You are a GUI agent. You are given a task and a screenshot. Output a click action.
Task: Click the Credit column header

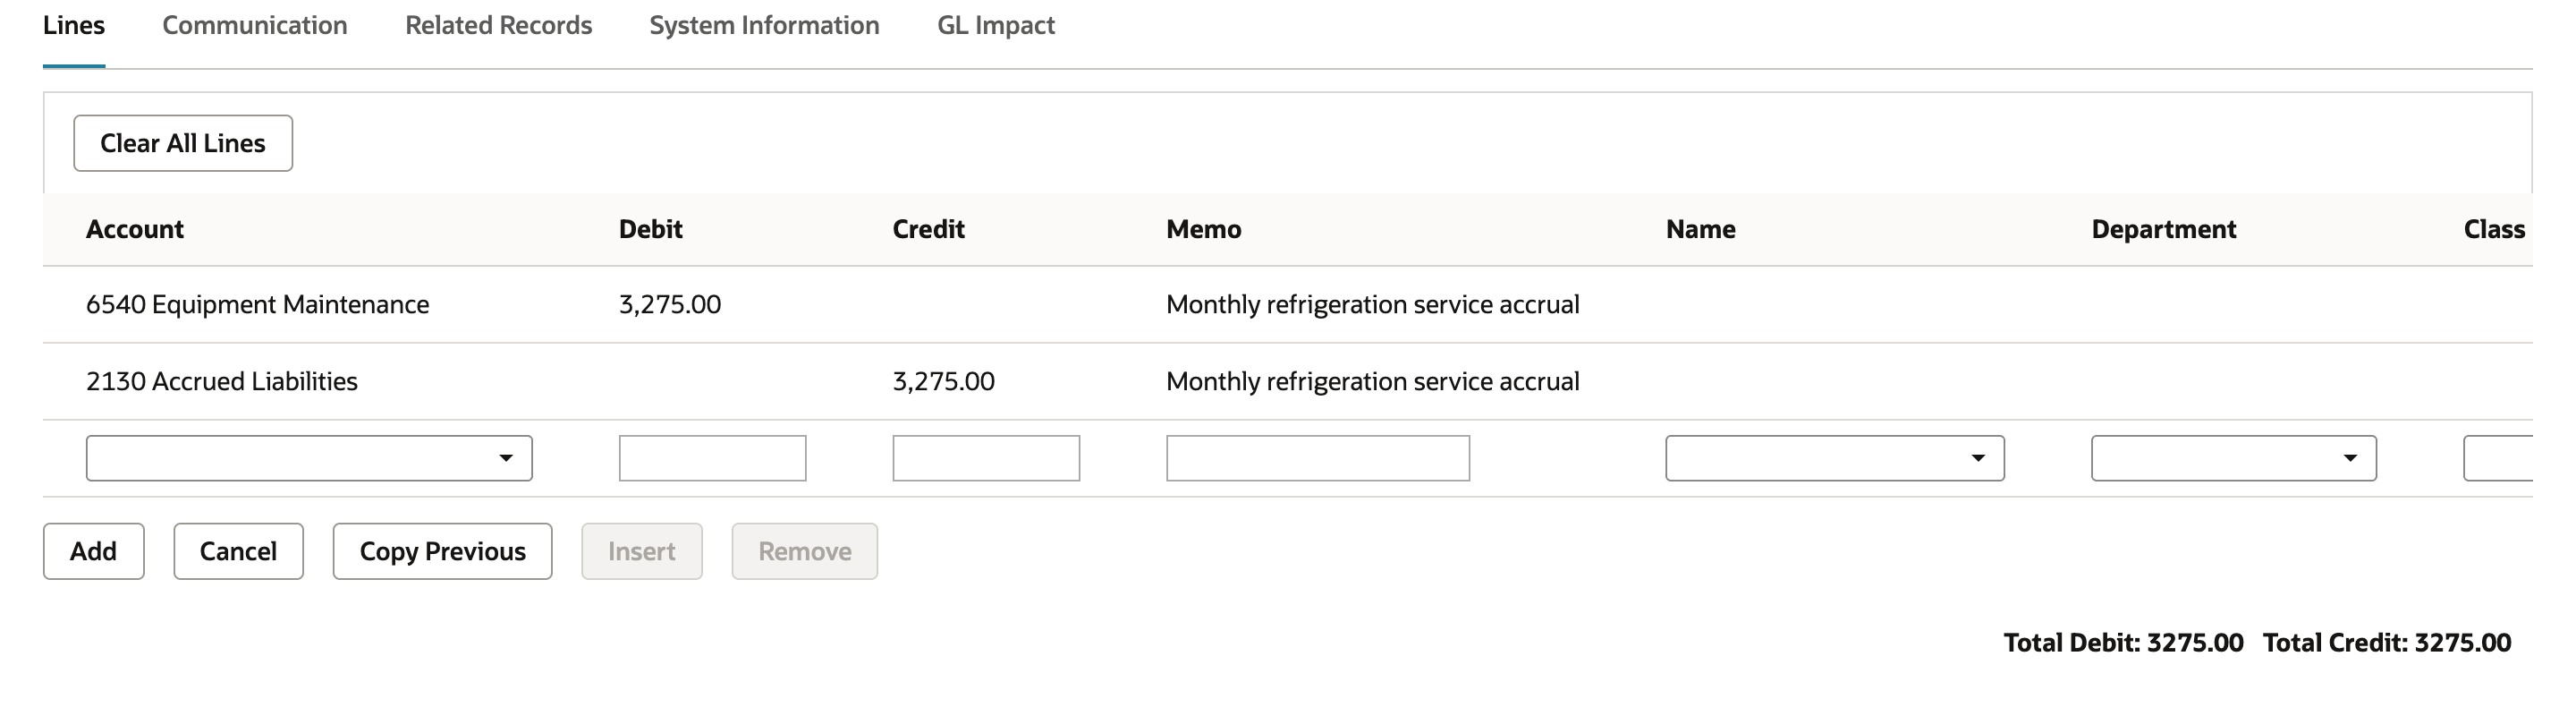coord(929,229)
